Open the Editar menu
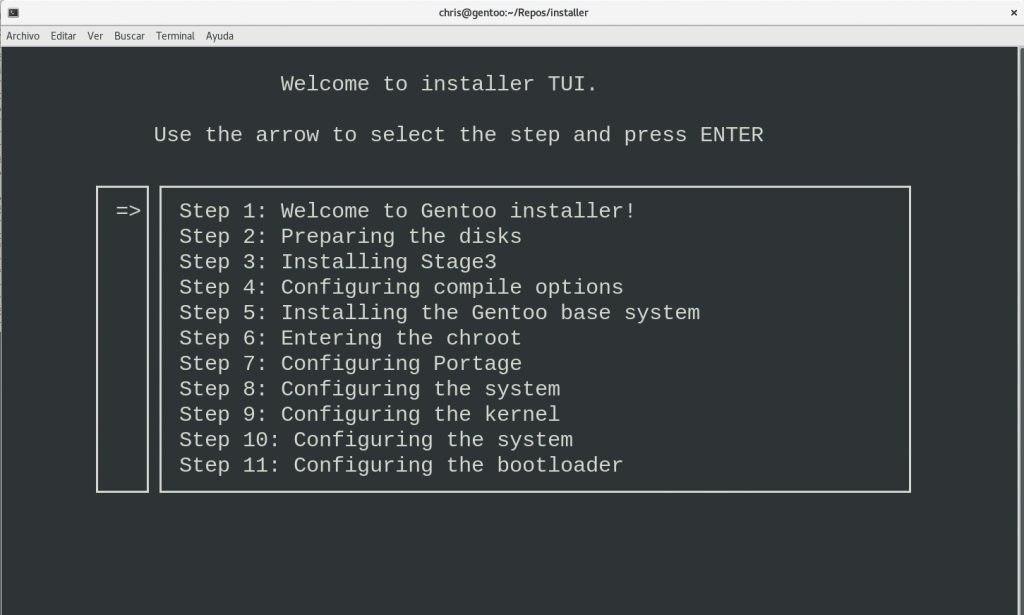Image resolution: width=1024 pixels, height=615 pixels. 63,36
